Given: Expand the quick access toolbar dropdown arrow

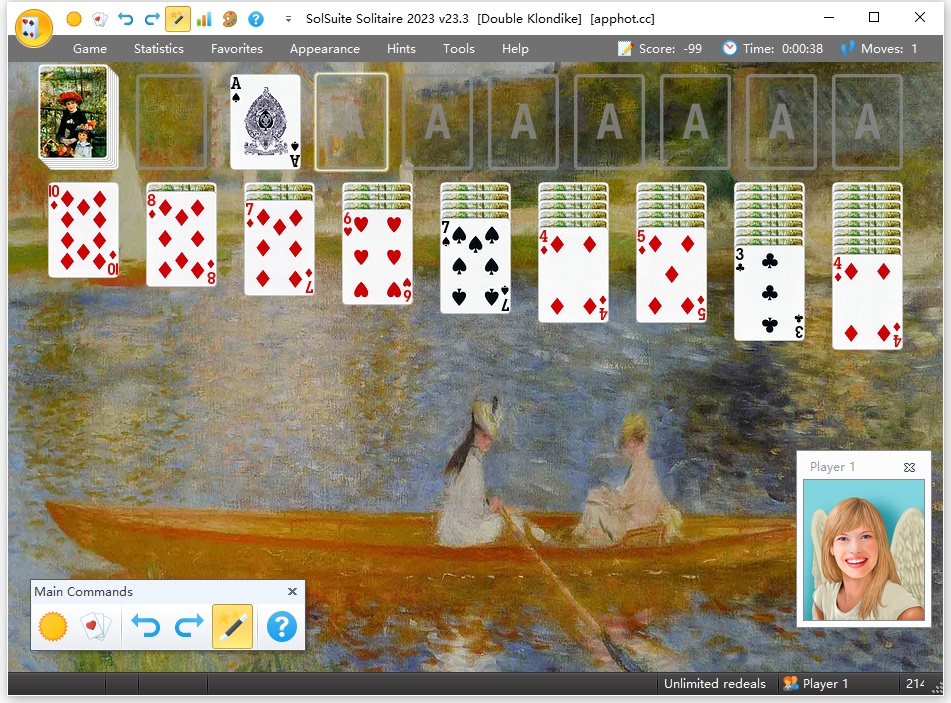Looking at the screenshot, I should coord(288,19).
